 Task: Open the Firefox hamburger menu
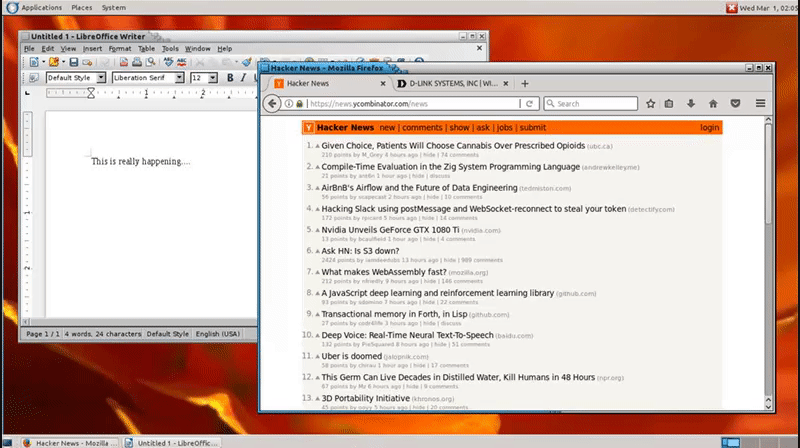(760, 103)
